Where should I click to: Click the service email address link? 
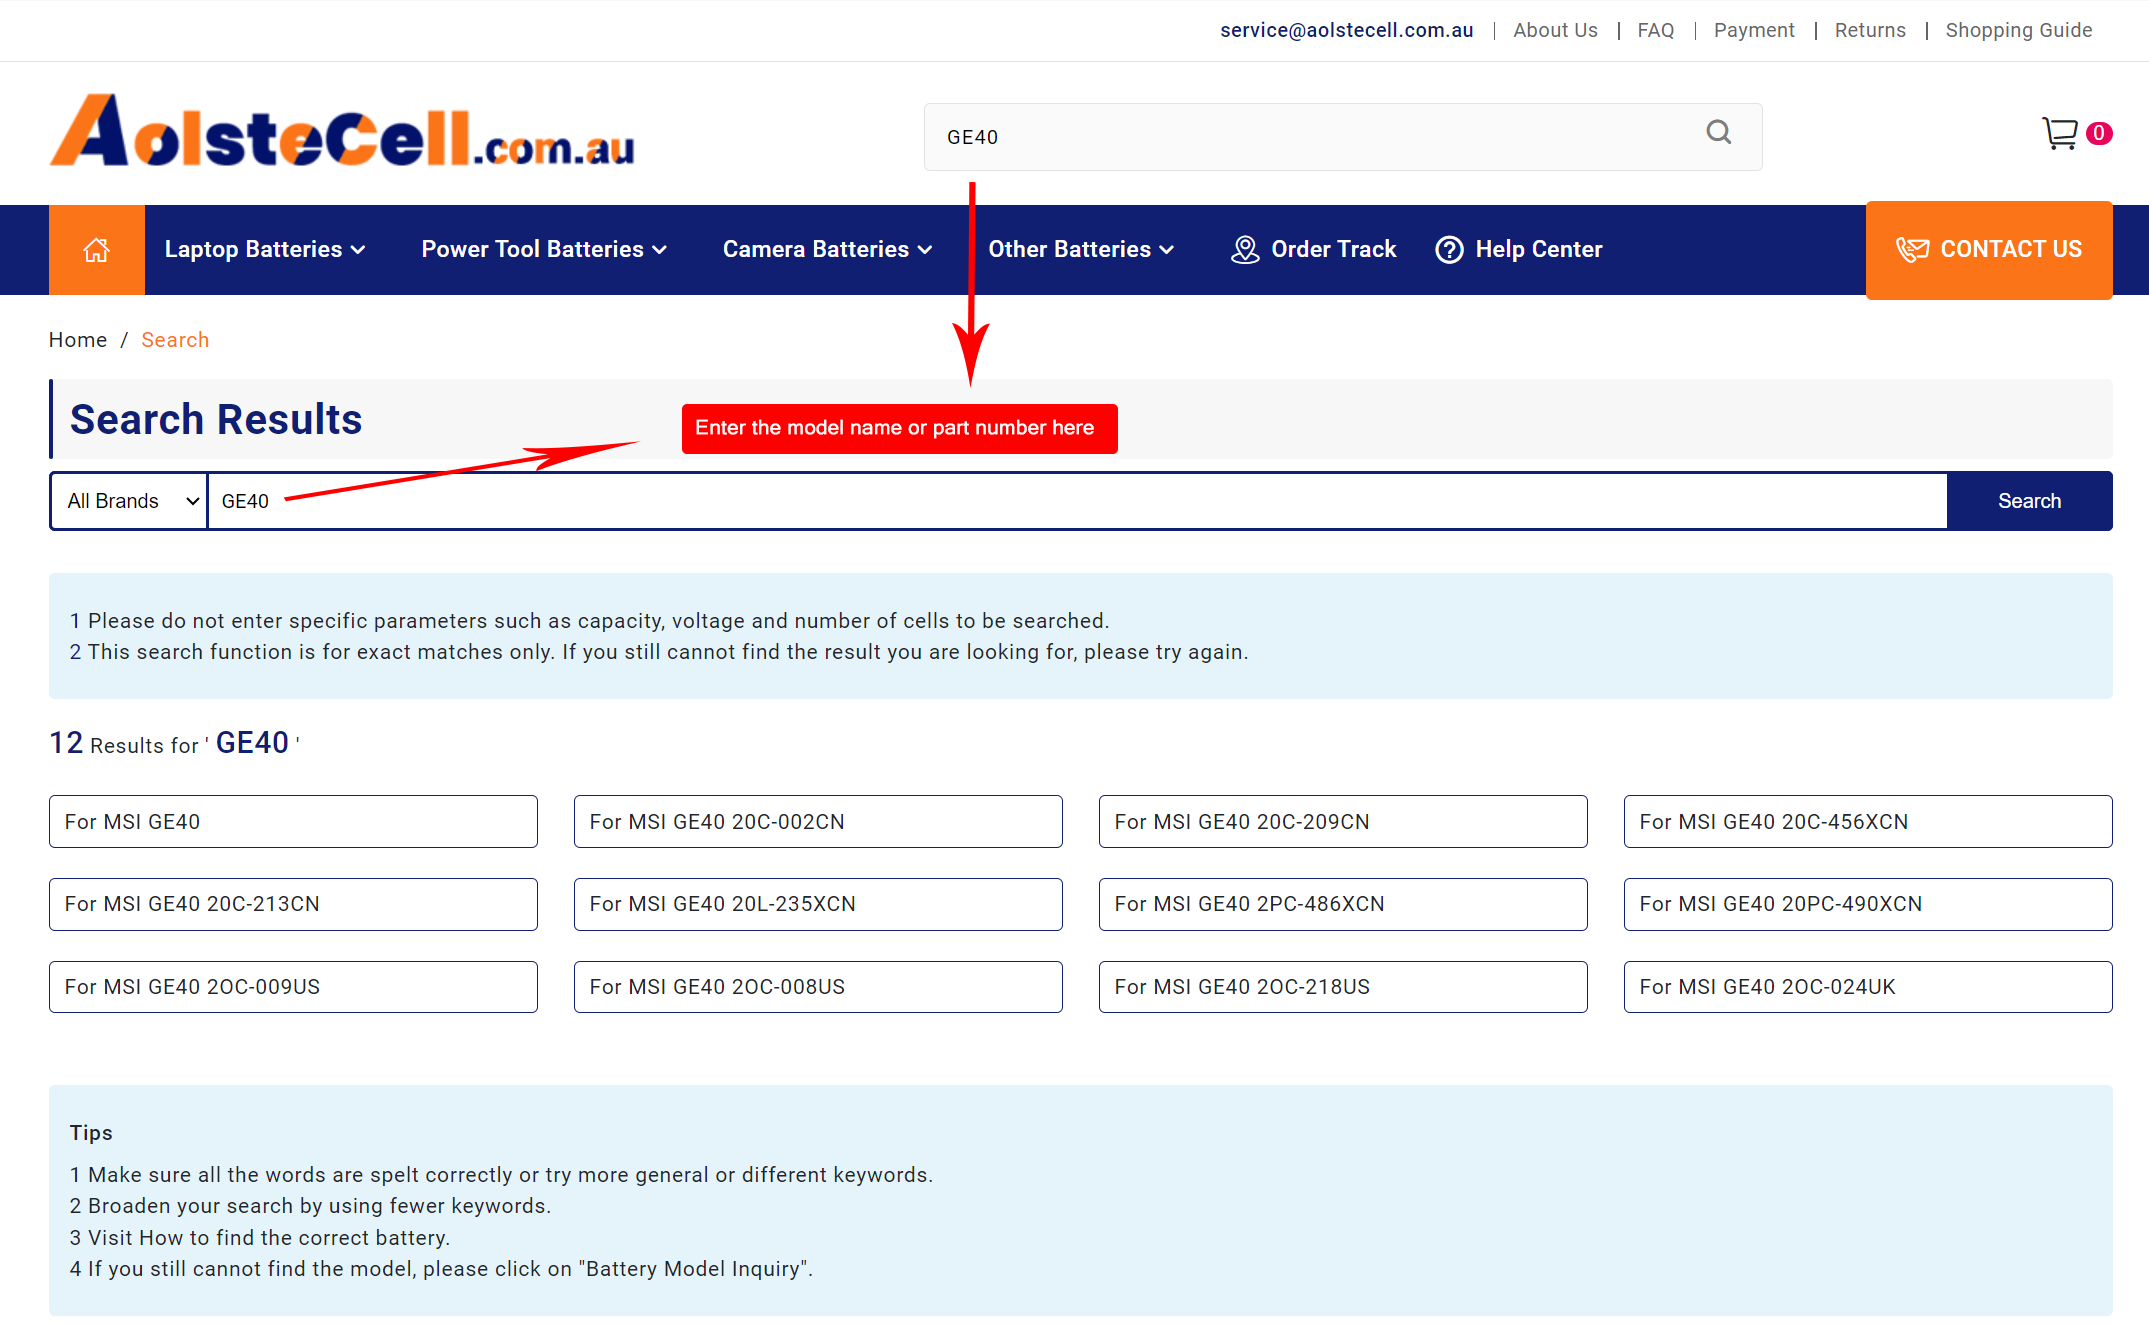1346,30
